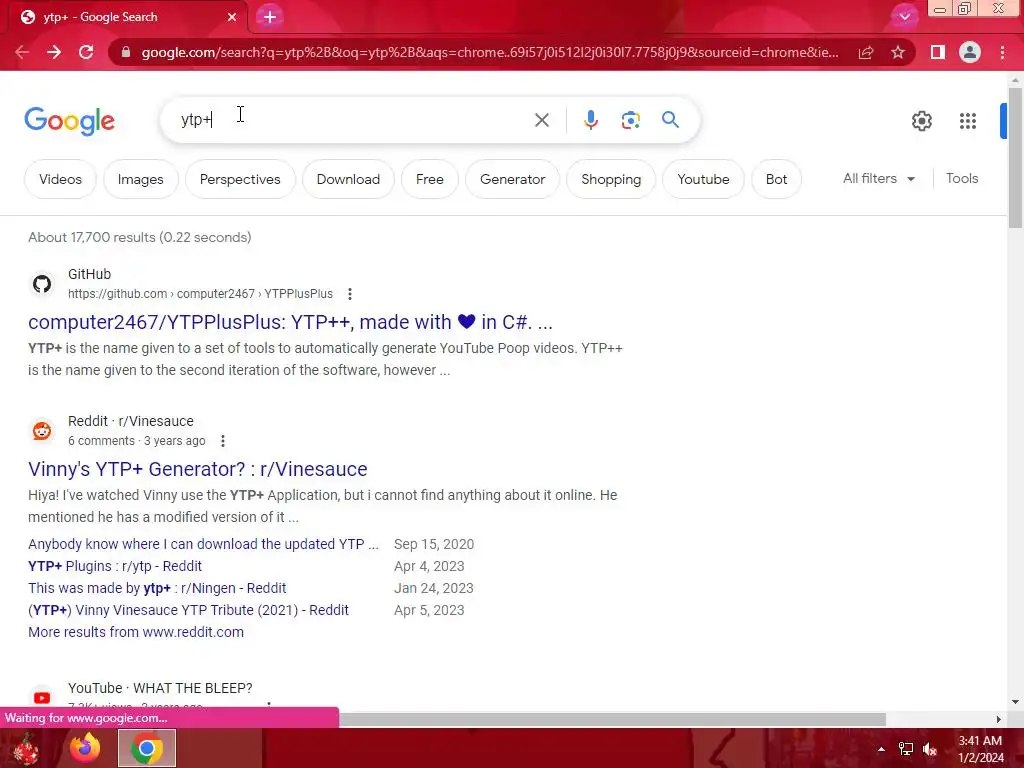Switch to Chrome in the taskbar

147,748
